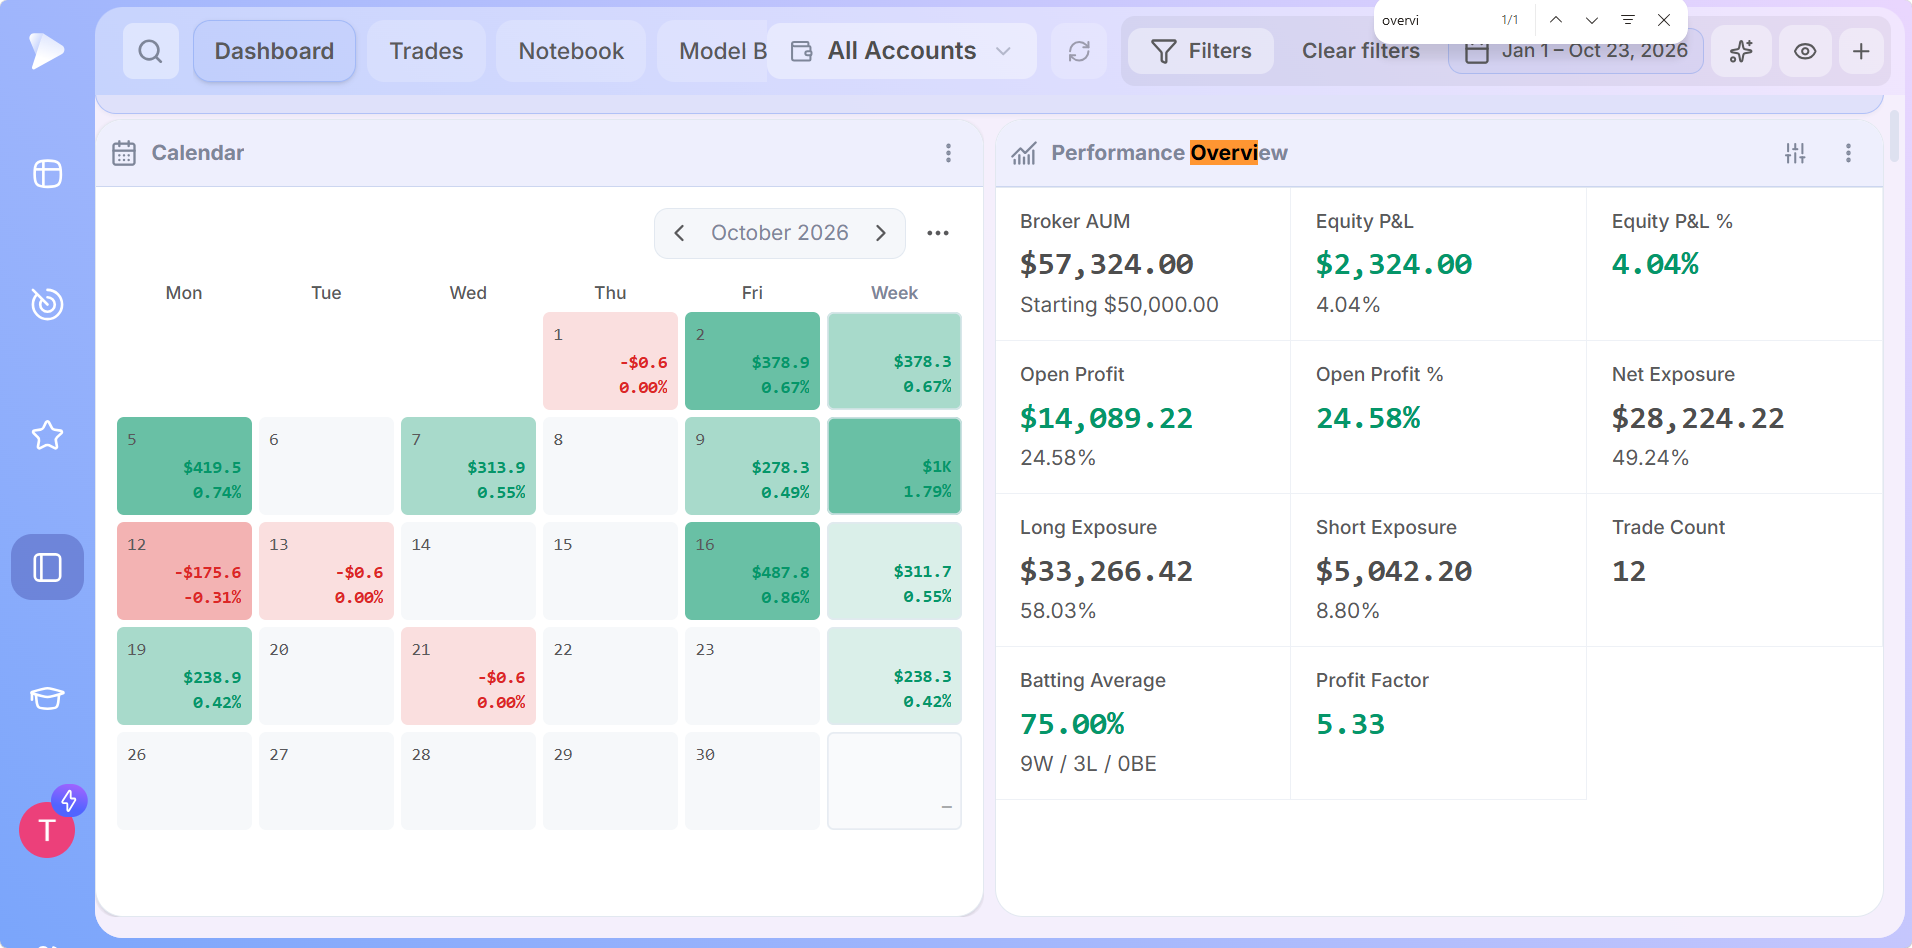Click the app logo in sidebar
This screenshot has height=948, width=1912.
tap(46, 50)
